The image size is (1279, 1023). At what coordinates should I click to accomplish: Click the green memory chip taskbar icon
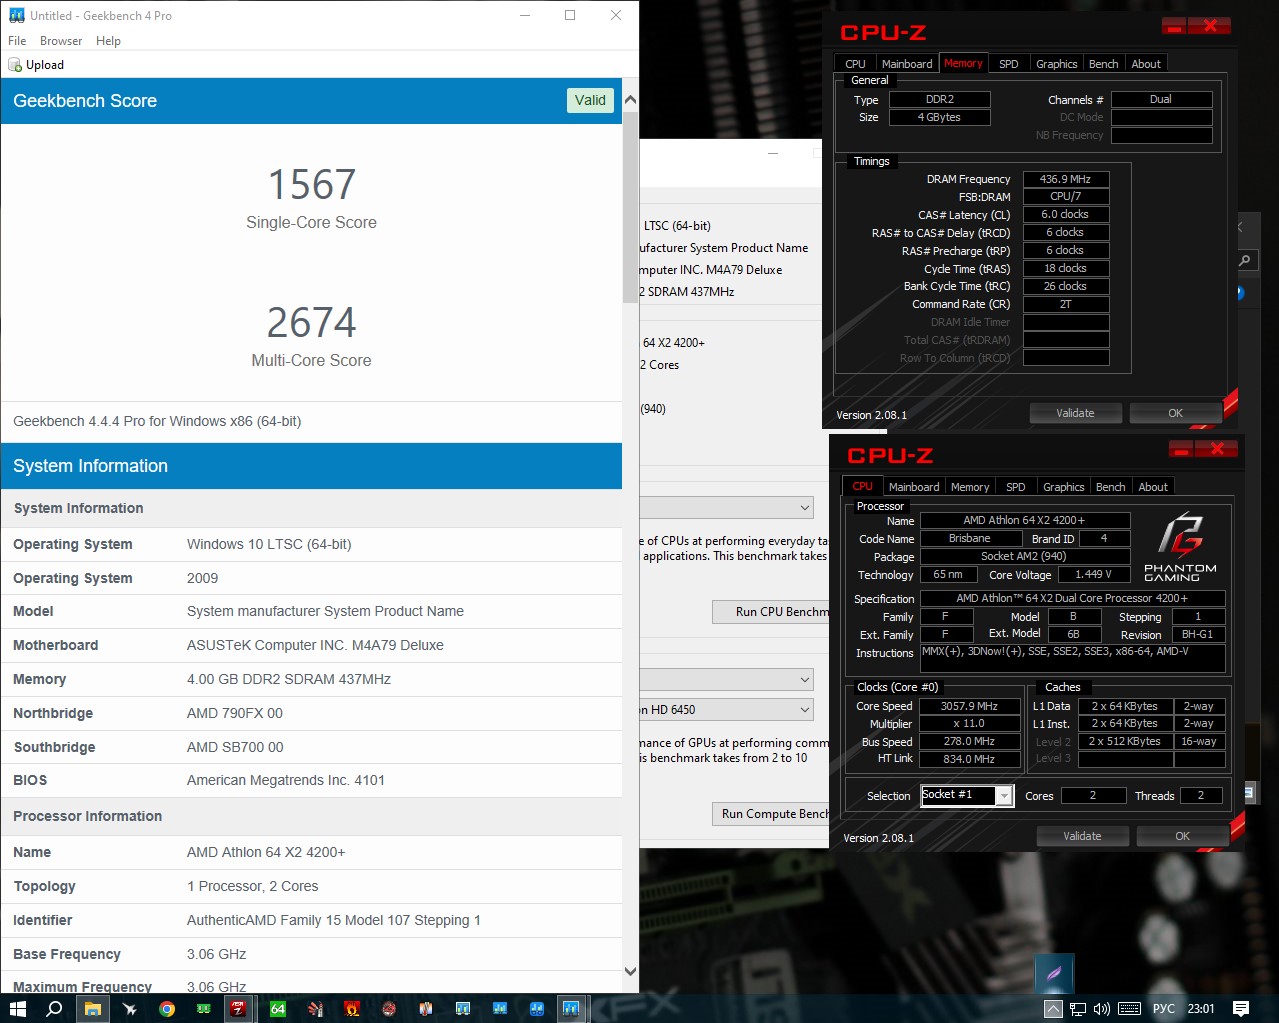[x=204, y=1008]
